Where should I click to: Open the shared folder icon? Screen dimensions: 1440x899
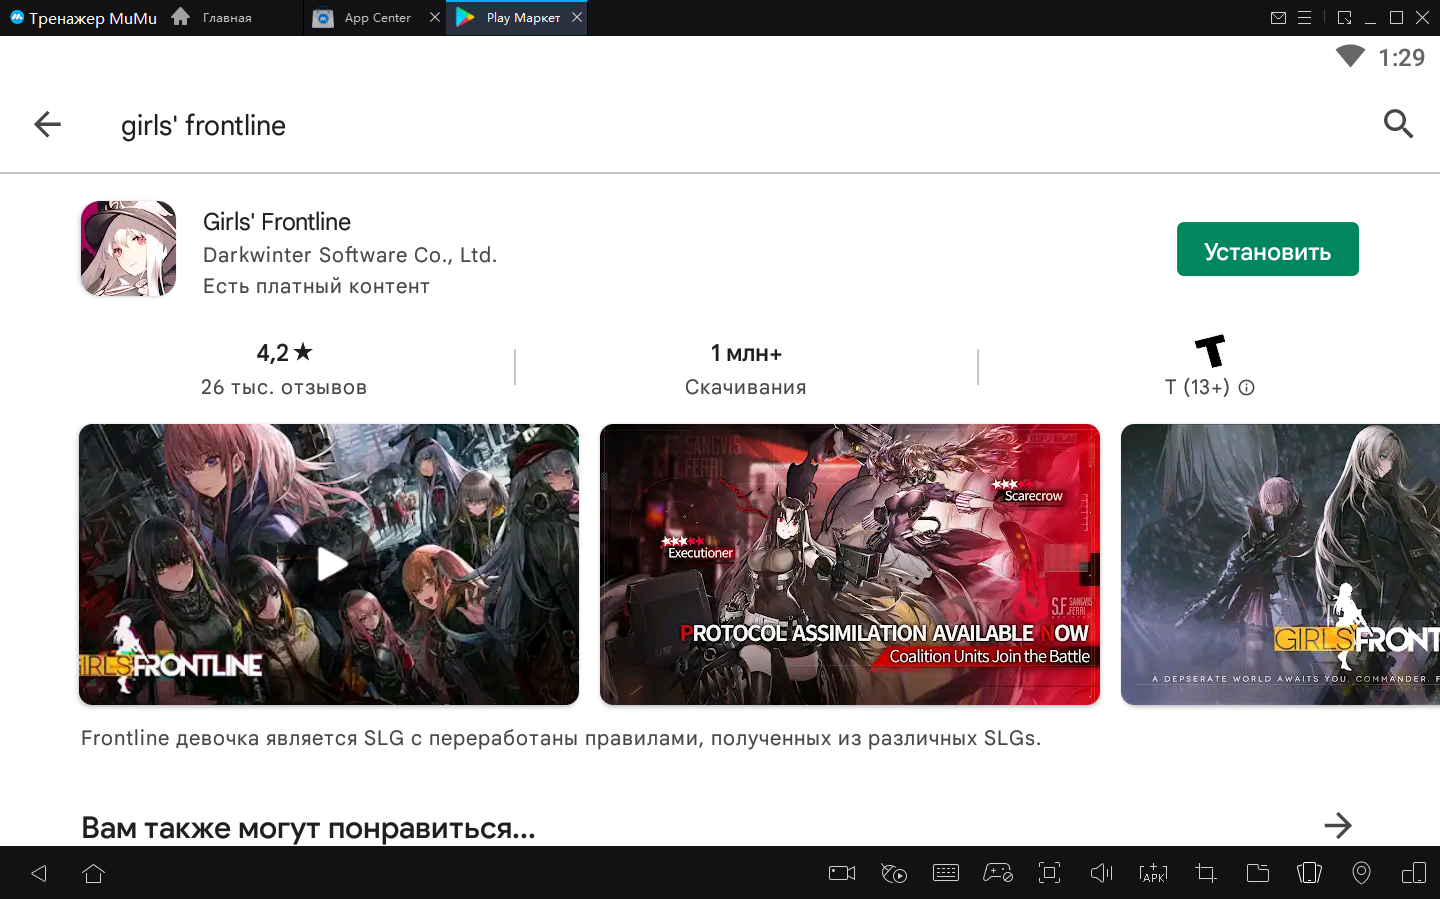[x=1257, y=873]
